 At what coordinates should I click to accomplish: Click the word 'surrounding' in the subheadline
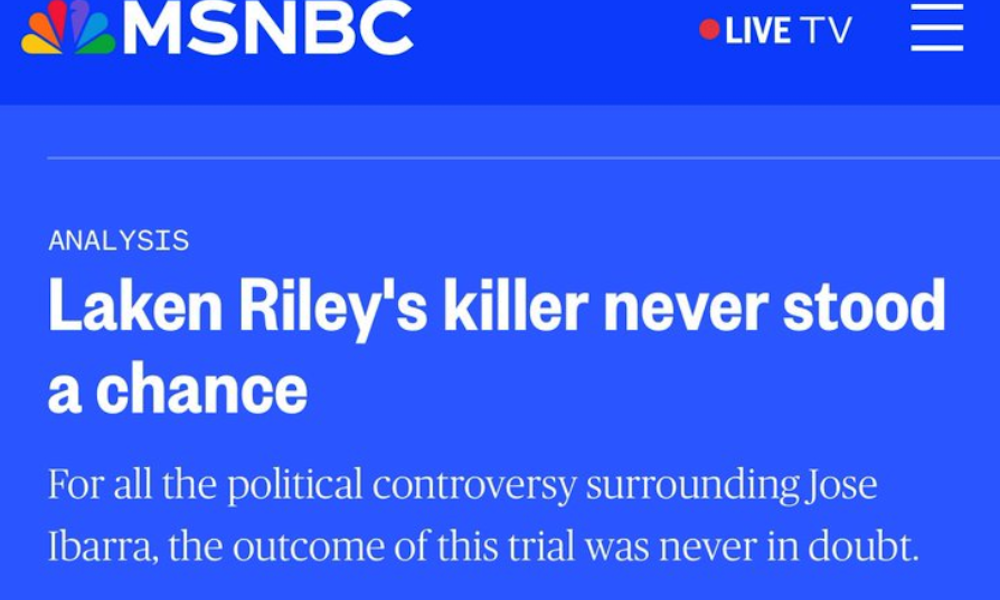click(x=692, y=487)
